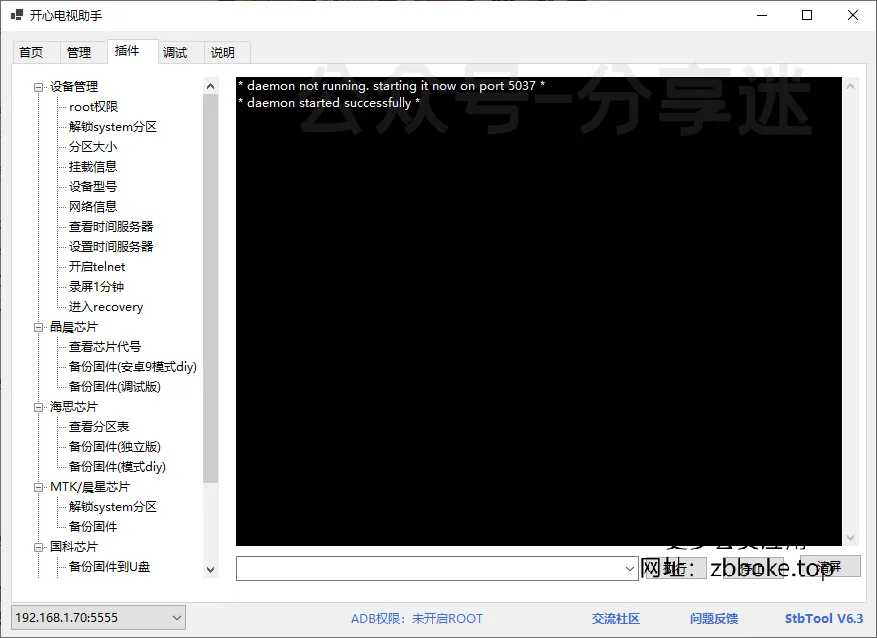Click the 晶晨芯片 category label
Screen dimensions: 877x638
click(x=74, y=327)
